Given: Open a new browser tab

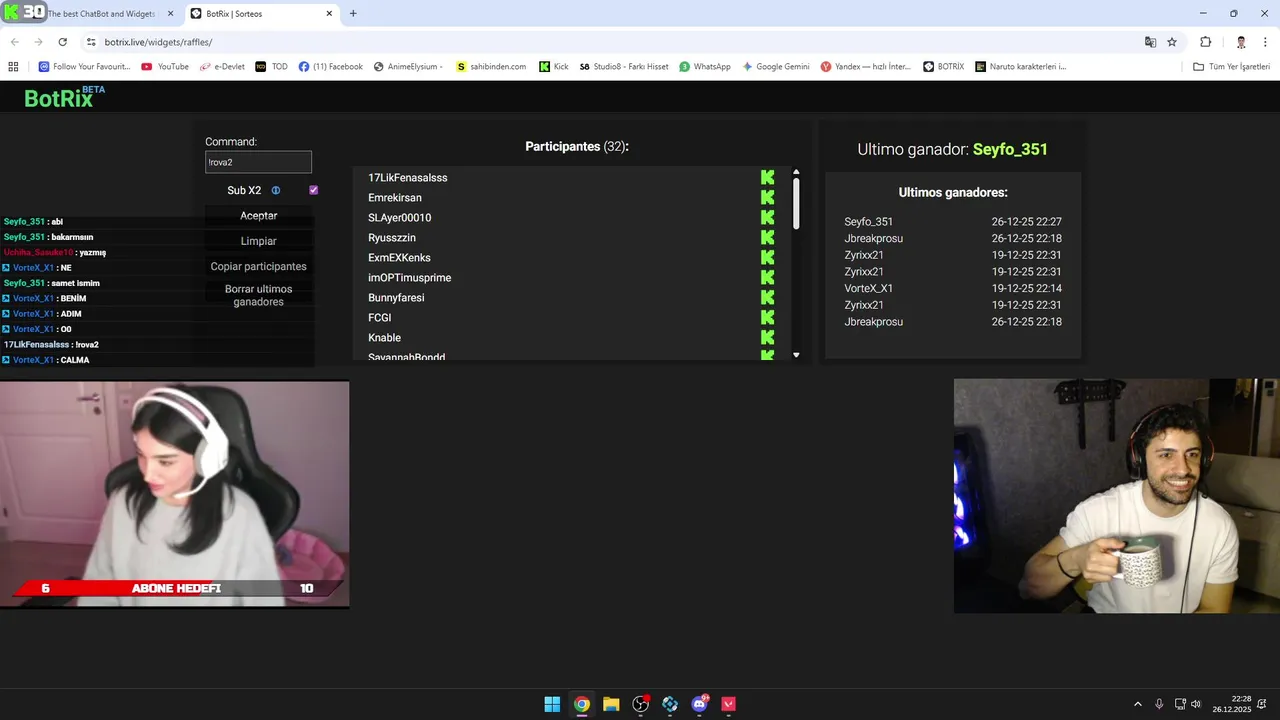Looking at the screenshot, I should [353, 13].
